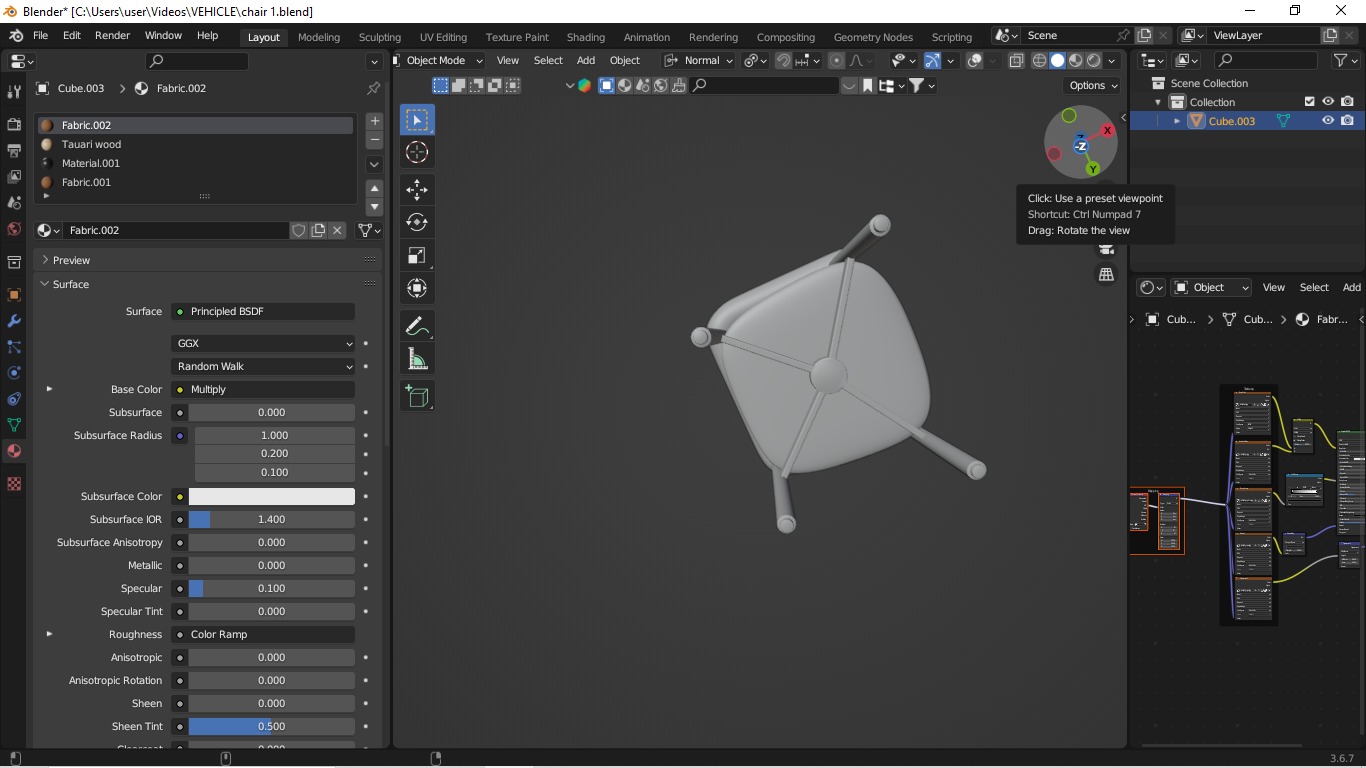Switch to the Modeling workspace tab
The height and width of the screenshot is (768, 1366).
[319, 37]
